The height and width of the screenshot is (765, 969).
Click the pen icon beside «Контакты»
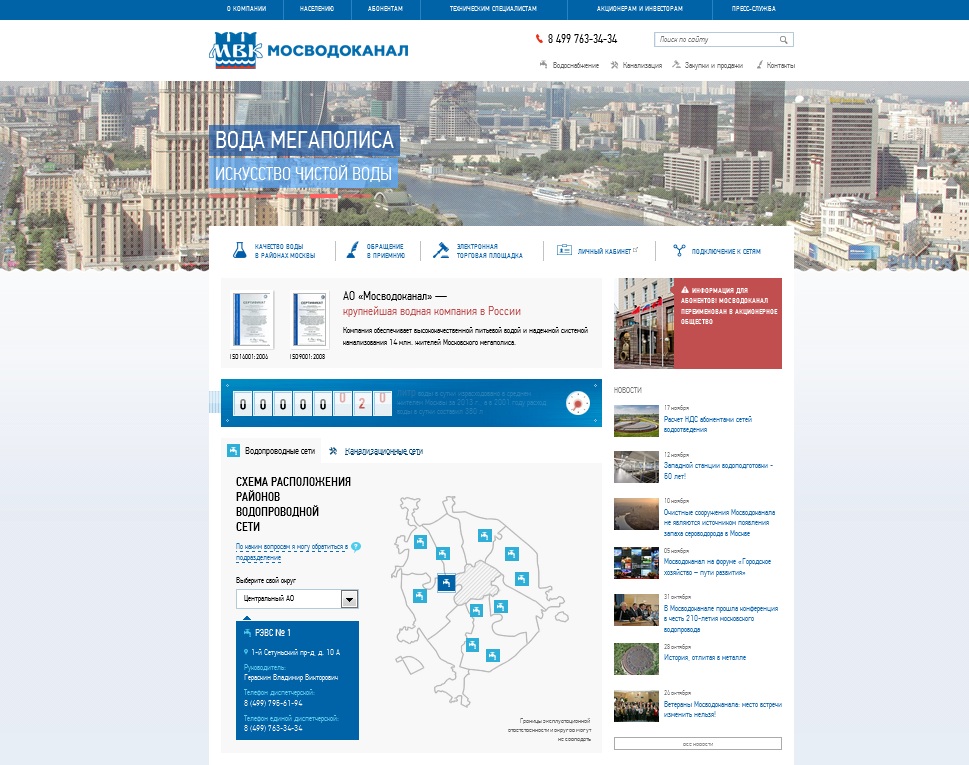point(760,64)
